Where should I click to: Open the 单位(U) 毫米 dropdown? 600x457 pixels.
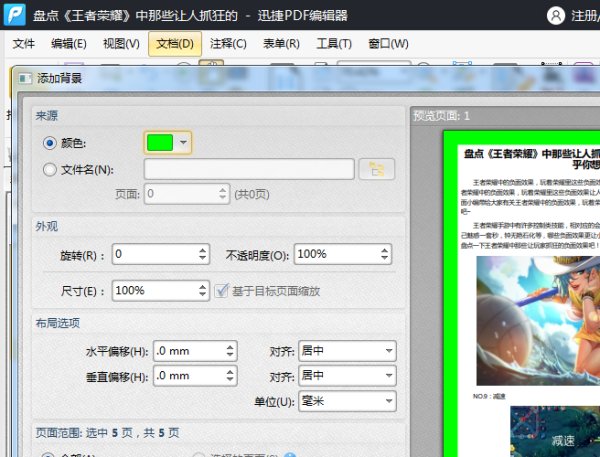pos(347,401)
